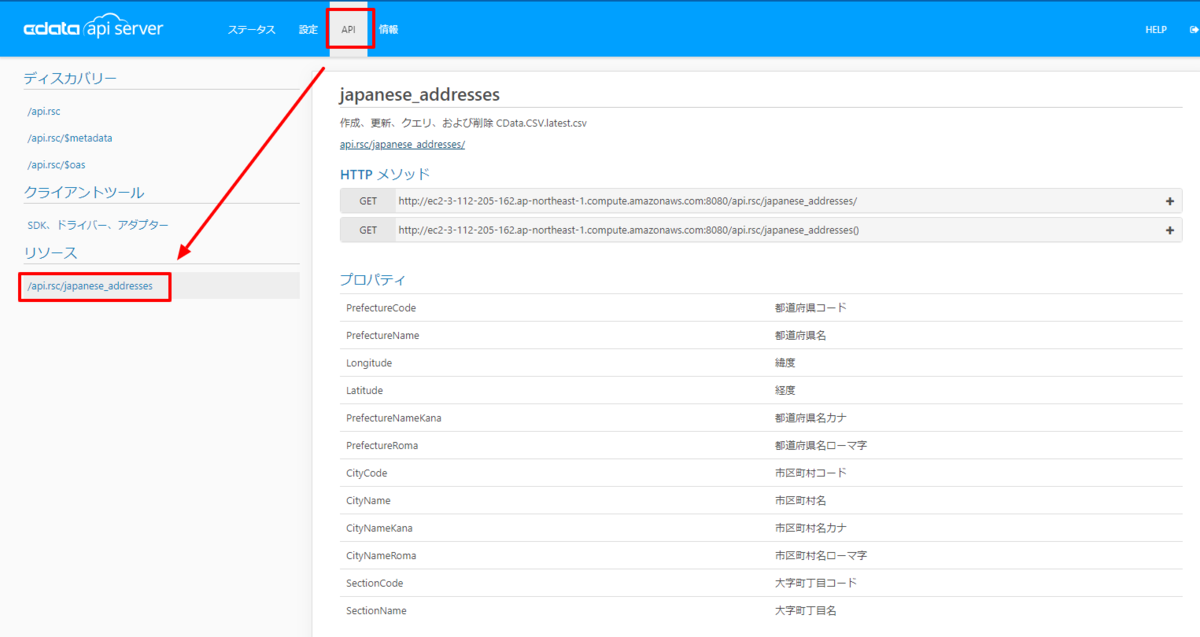Select the PrefectureCode property row

click(761, 308)
